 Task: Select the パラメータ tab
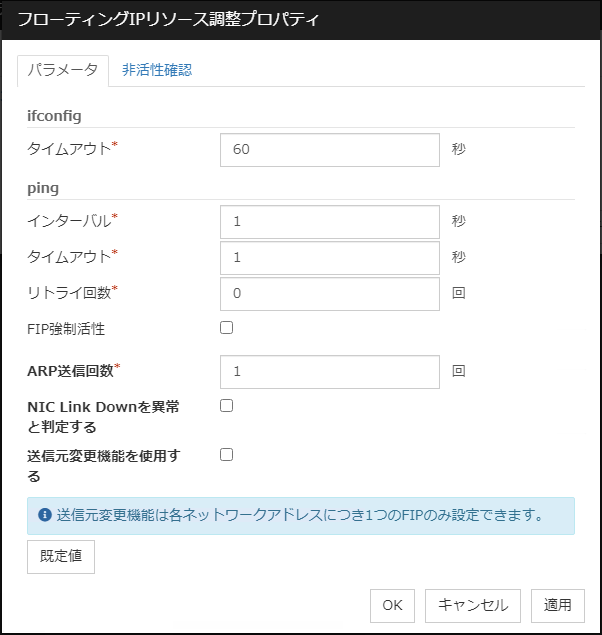[62, 70]
